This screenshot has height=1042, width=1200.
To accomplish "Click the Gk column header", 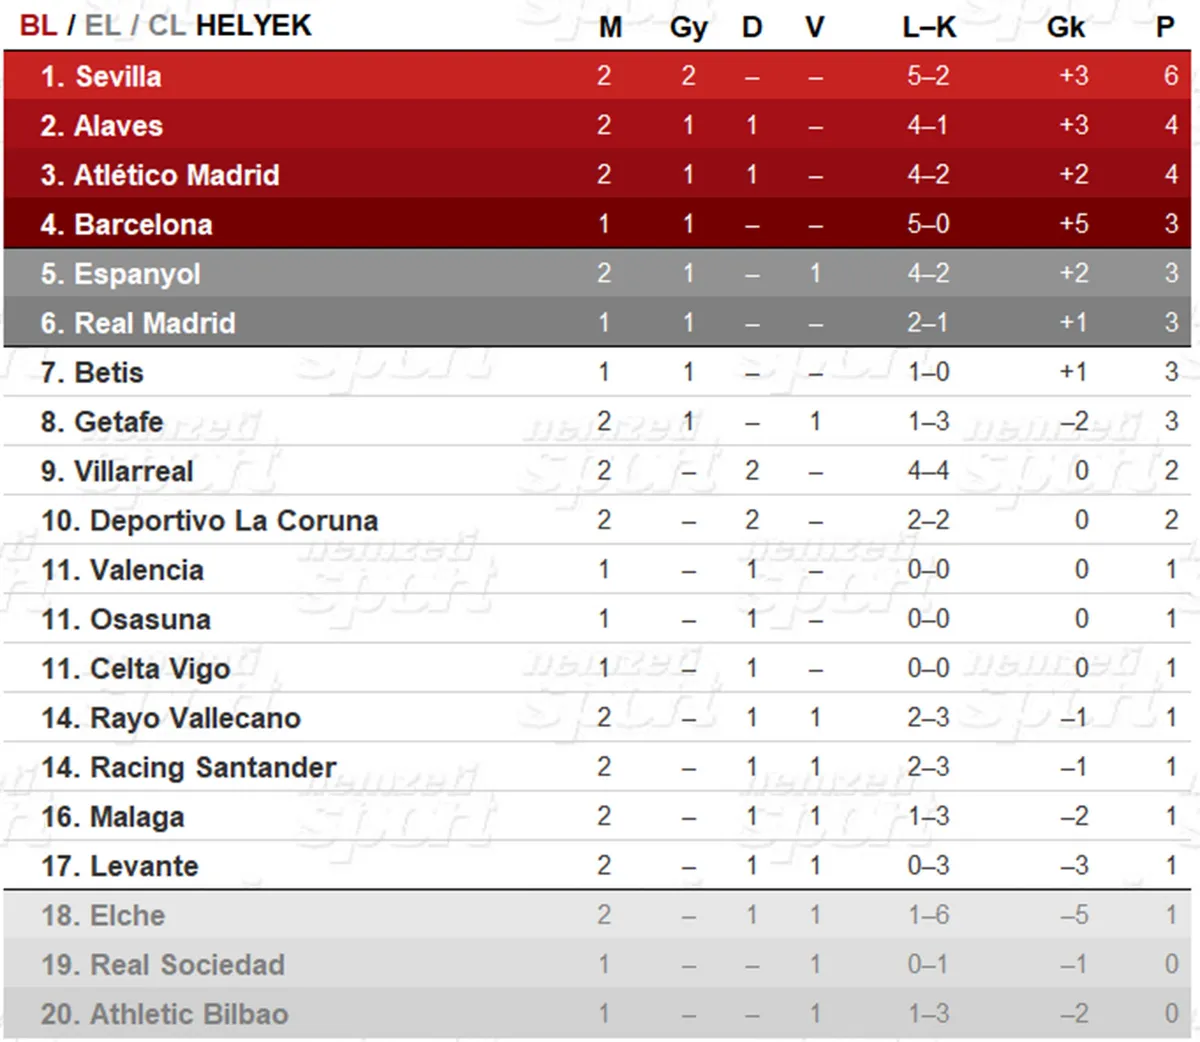I will (x=1066, y=27).
